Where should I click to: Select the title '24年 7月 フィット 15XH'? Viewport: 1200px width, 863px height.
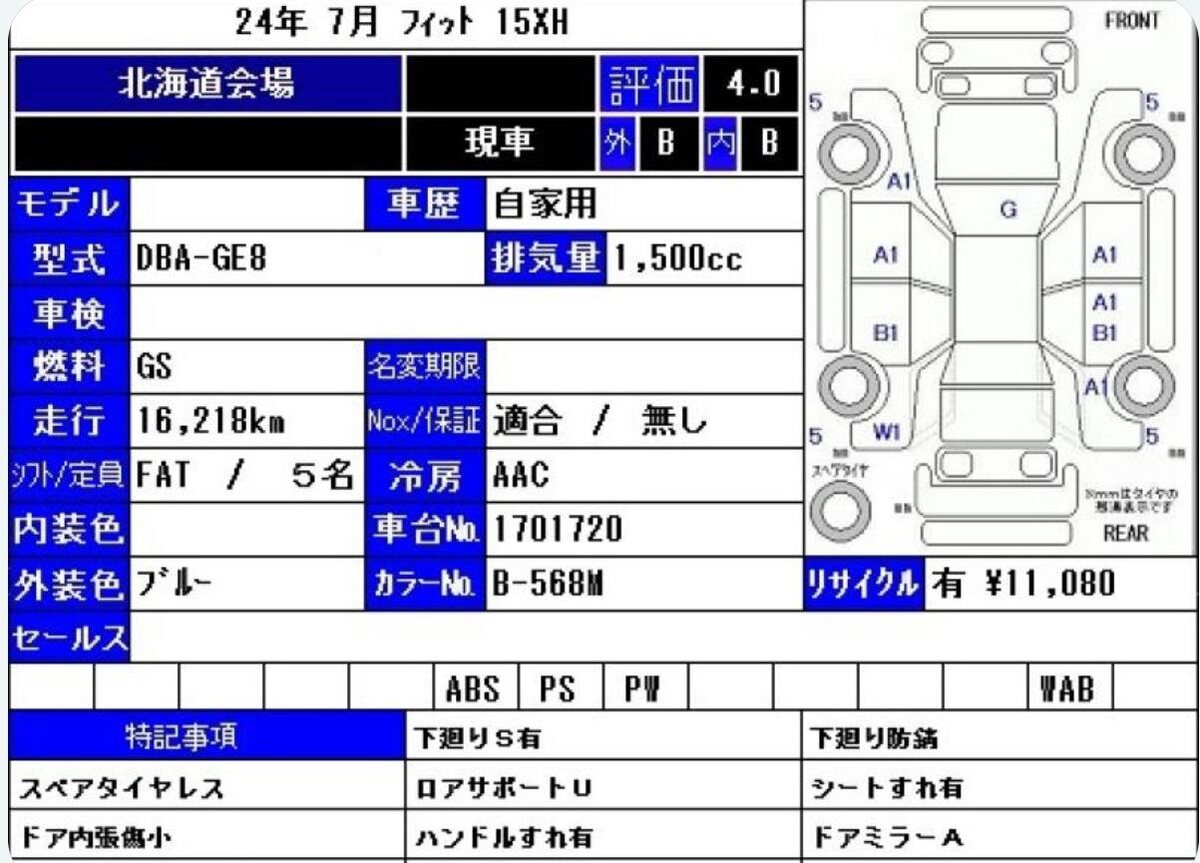pyautogui.click(x=402, y=23)
